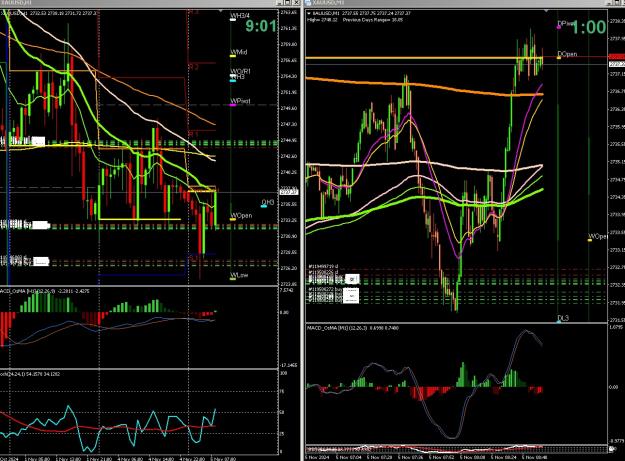This screenshot has width=625, height=461.
Task: Click the WH3/4 level label
Action: coord(240,16)
